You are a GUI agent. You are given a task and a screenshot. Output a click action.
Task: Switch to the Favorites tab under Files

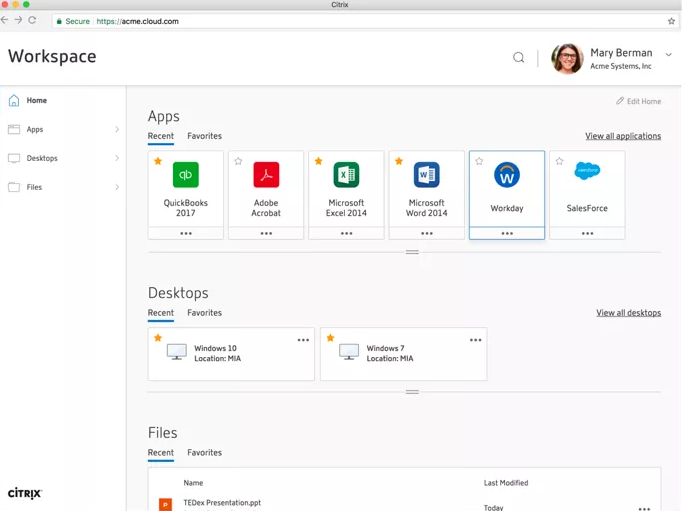click(x=204, y=453)
